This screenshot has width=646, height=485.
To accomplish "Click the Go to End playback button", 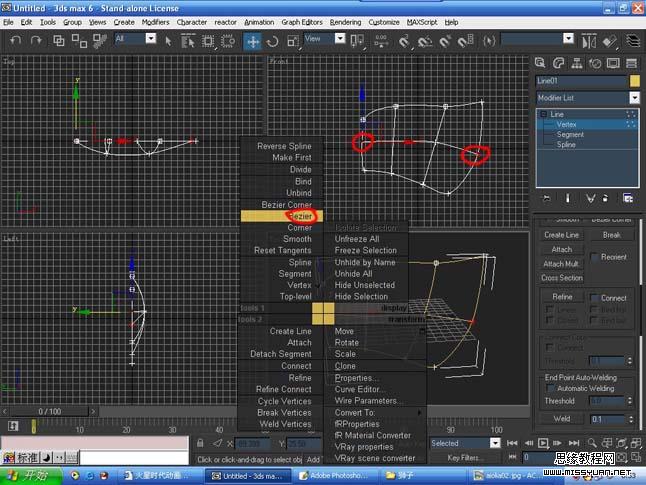I will tap(574, 443).
